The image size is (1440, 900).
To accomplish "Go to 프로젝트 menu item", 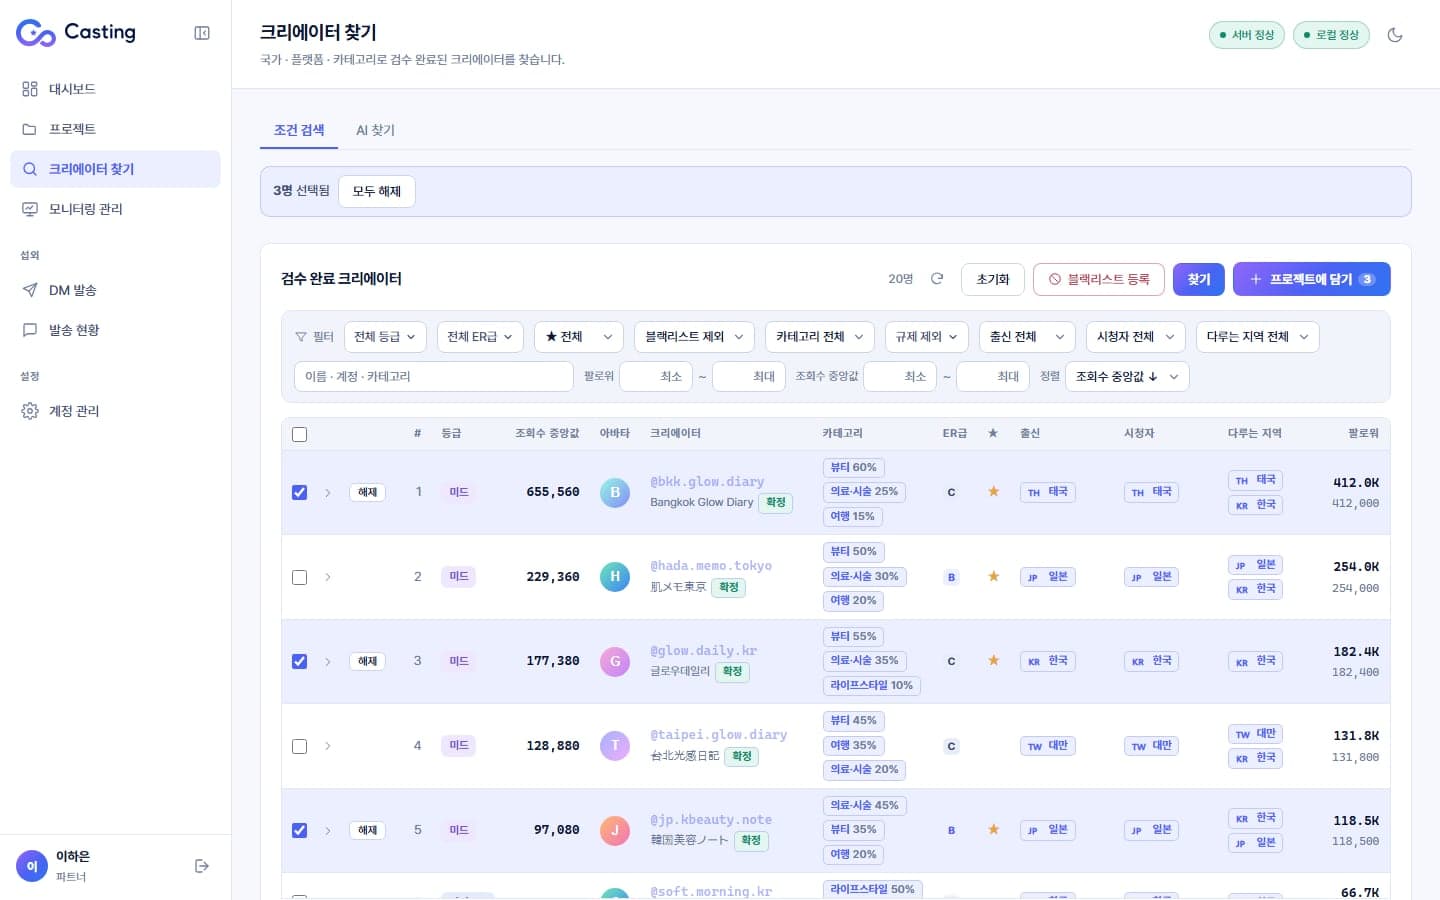I will (x=115, y=129).
